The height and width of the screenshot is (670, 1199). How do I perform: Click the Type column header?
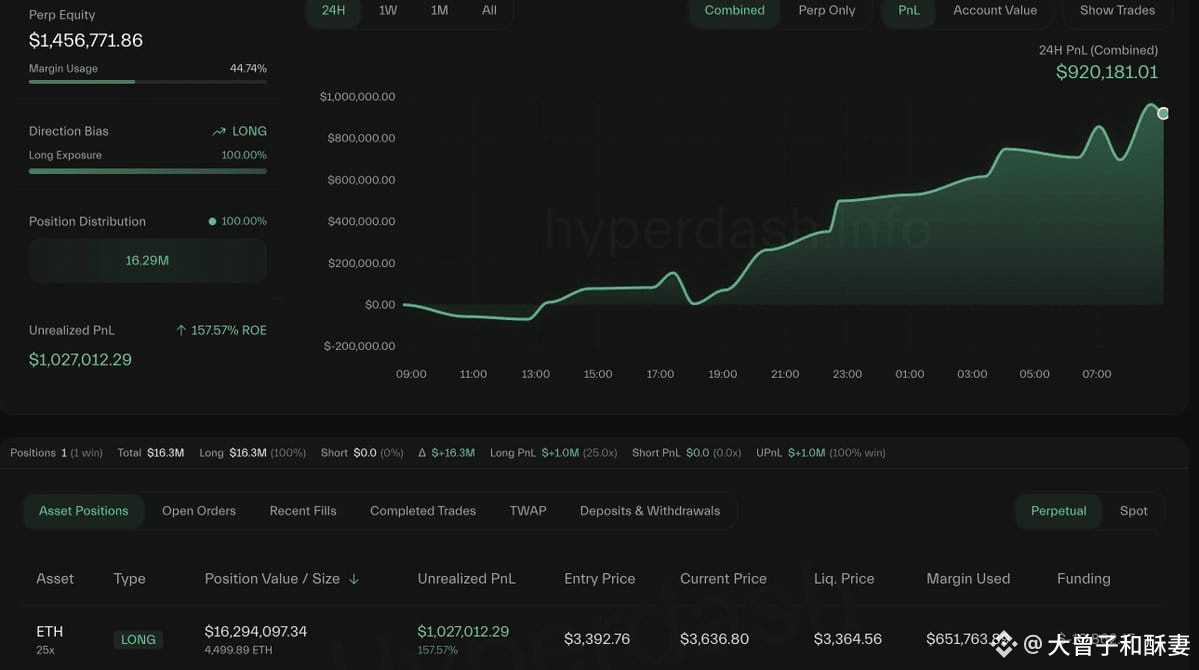coord(129,579)
